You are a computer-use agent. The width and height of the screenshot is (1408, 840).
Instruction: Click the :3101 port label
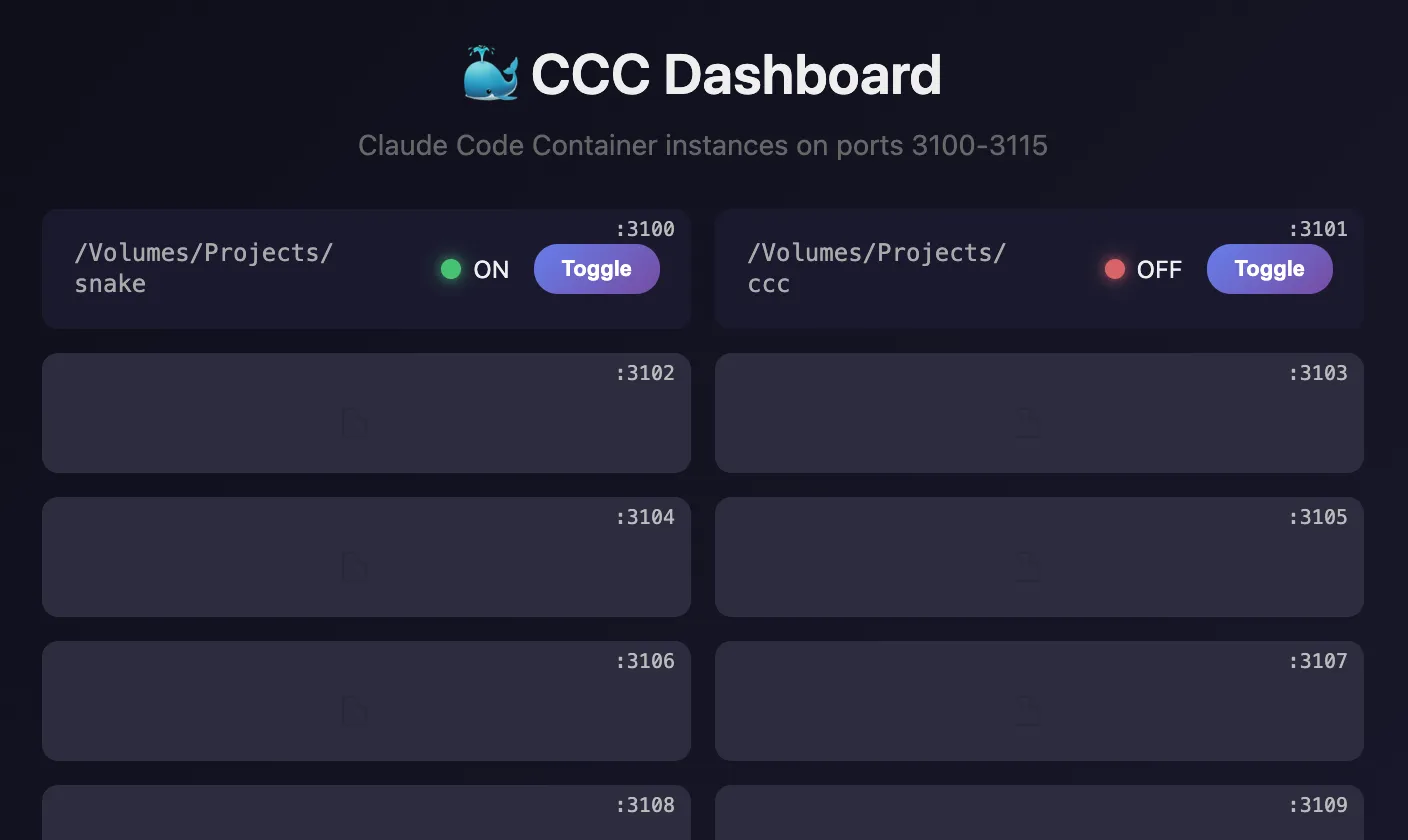pos(1318,229)
